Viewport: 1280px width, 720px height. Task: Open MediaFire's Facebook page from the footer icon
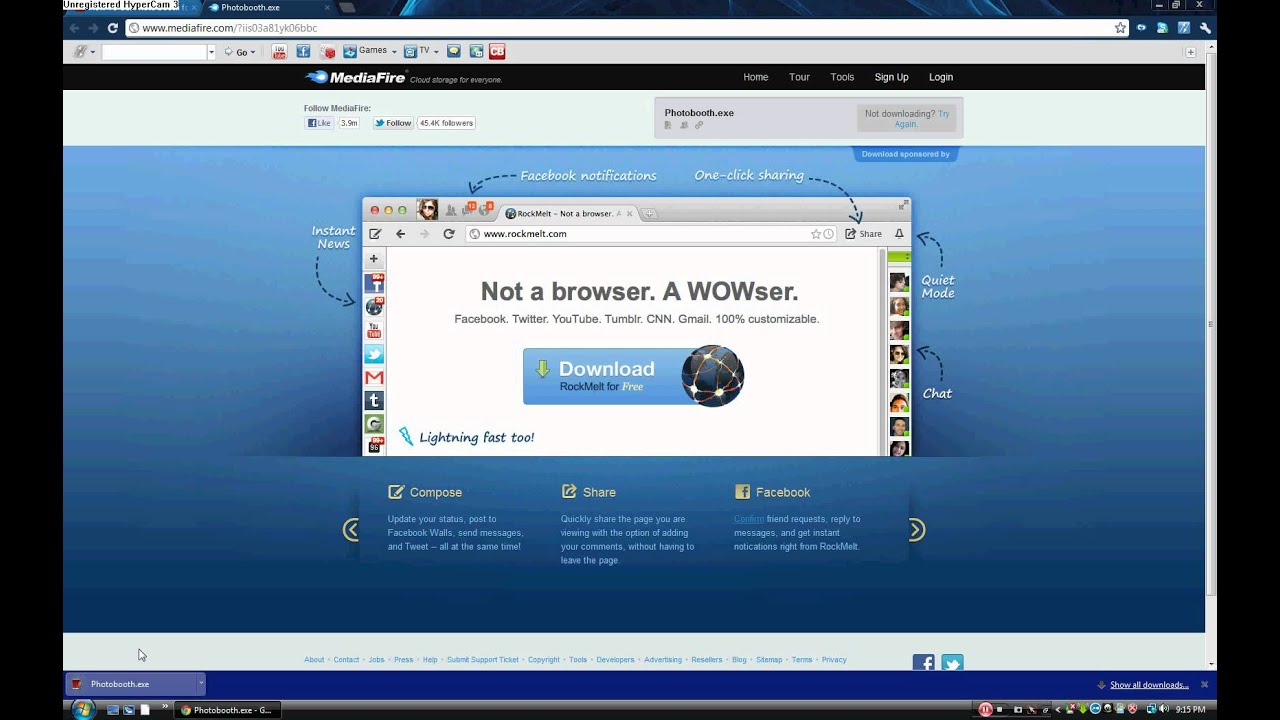(923, 663)
